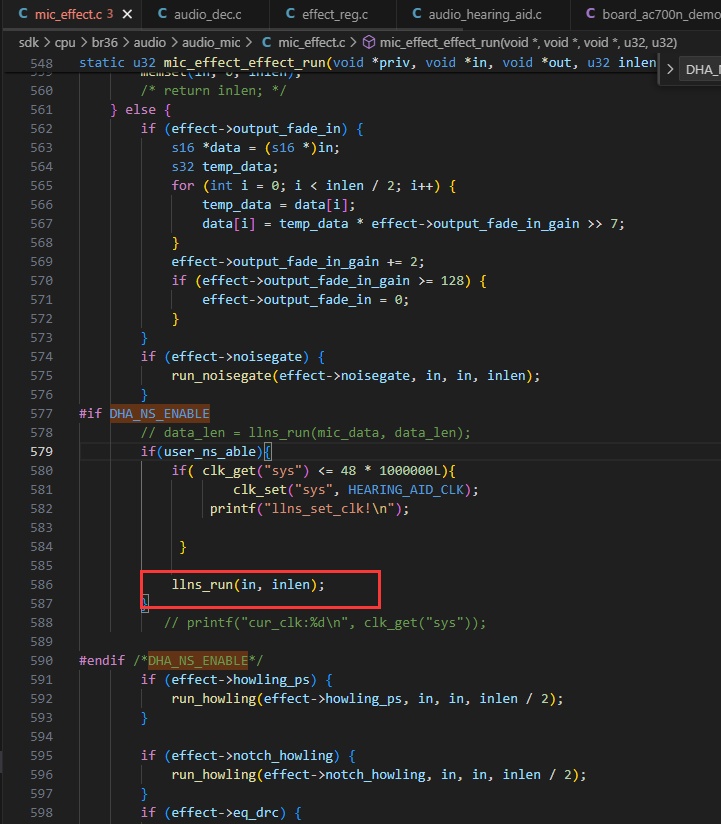Select the sdk breadcrumb segment
This screenshot has width=721, height=824.
(x=28, y=42)
